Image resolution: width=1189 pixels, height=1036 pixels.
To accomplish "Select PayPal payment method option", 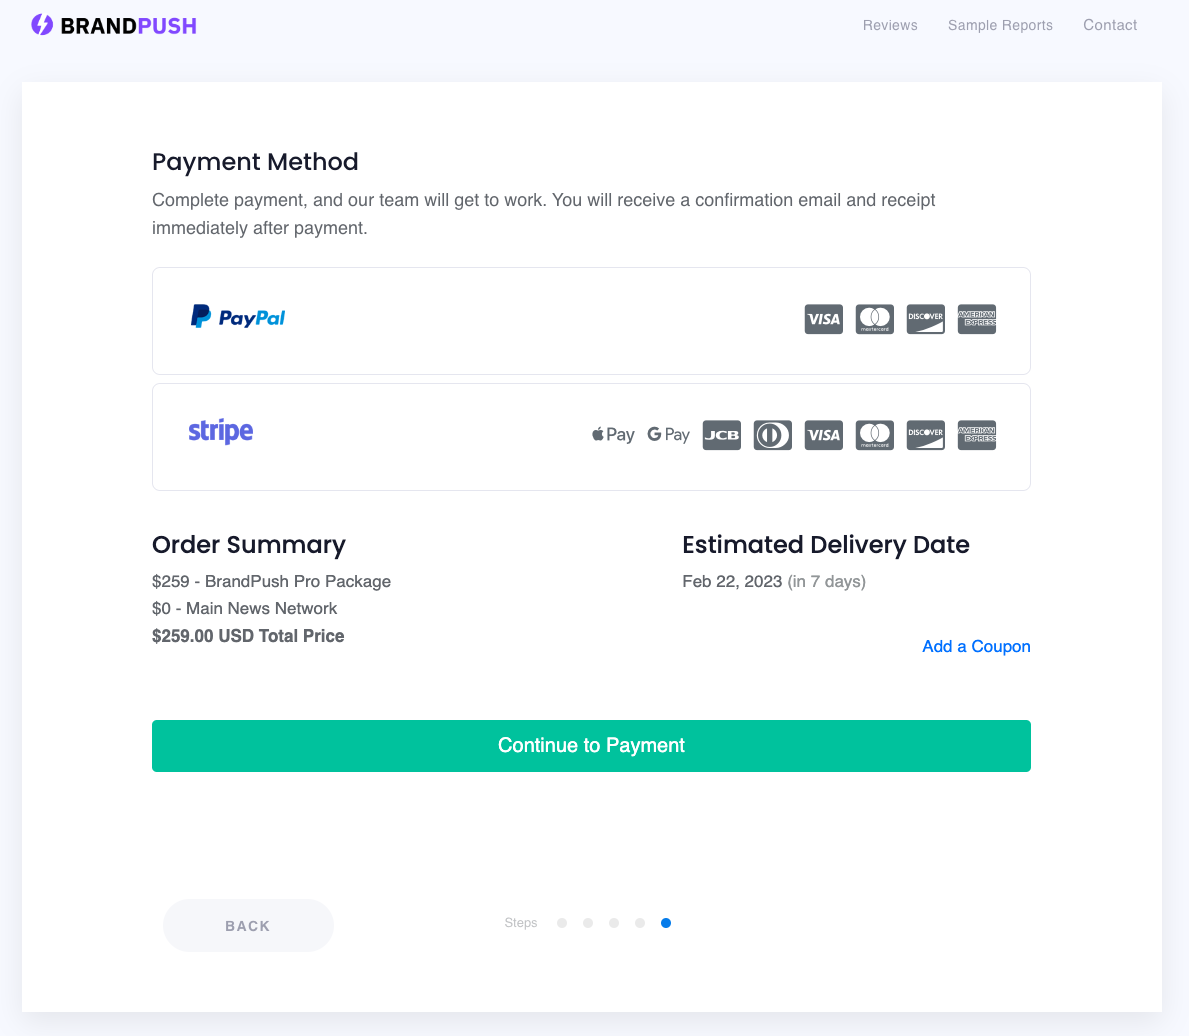I will (x=591, y=321).
